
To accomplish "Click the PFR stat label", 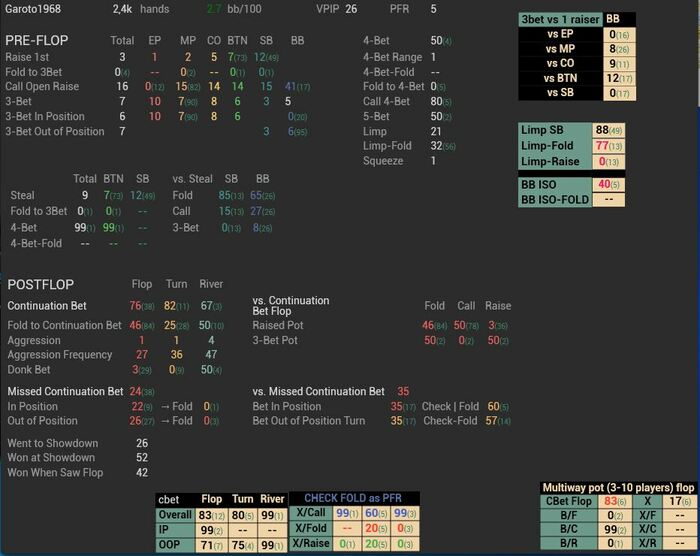I will 399,9.
